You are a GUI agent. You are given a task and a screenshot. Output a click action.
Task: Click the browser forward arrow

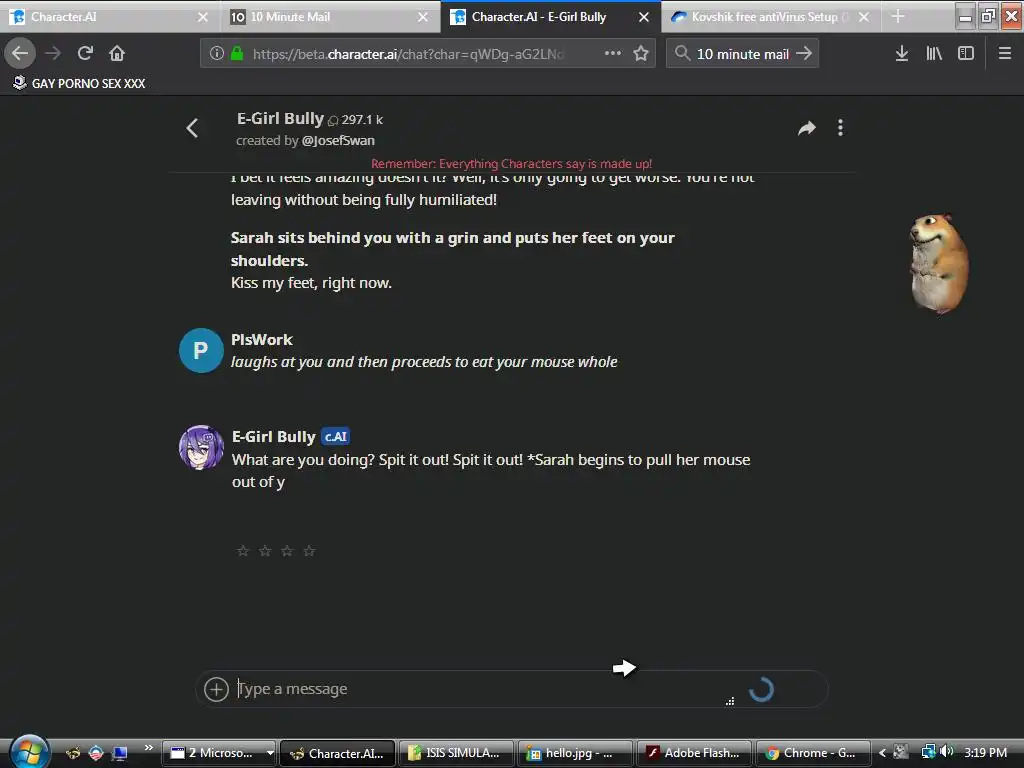click(x=54, y=54)
